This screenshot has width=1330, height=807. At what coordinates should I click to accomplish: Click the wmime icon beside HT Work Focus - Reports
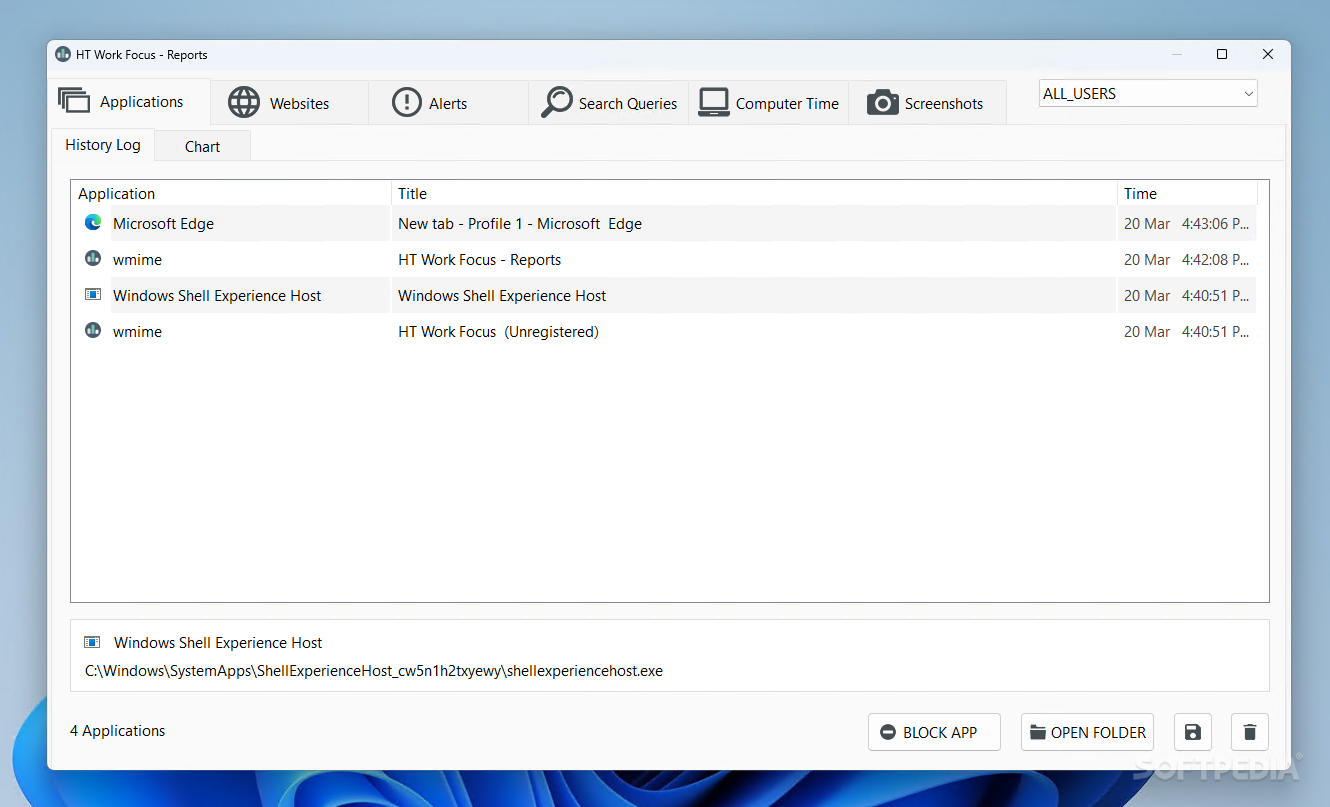coord(93,259)
